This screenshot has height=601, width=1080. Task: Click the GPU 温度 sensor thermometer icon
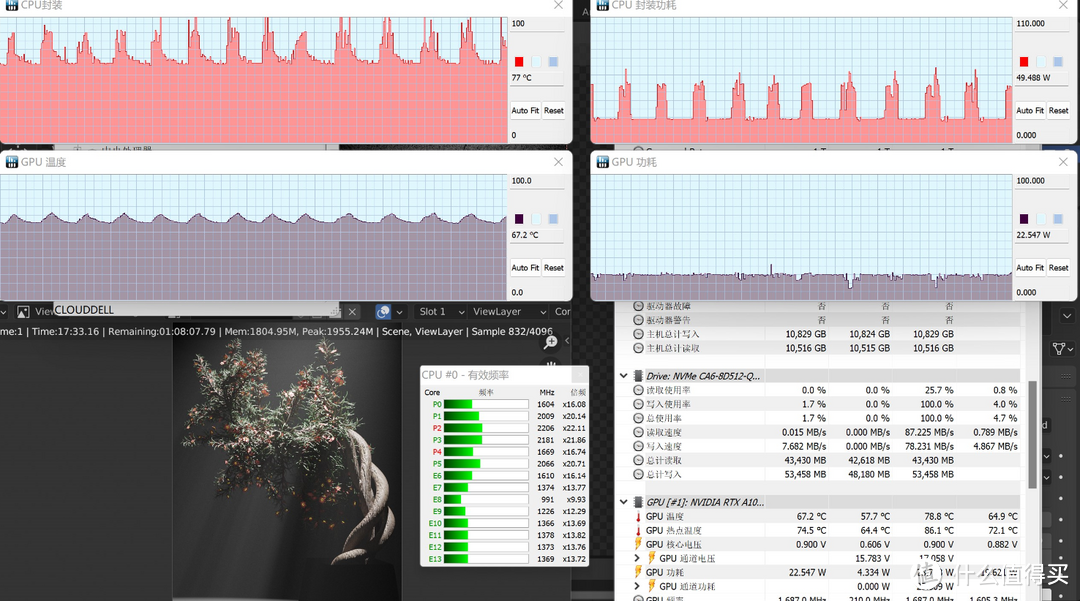[638, 517]
